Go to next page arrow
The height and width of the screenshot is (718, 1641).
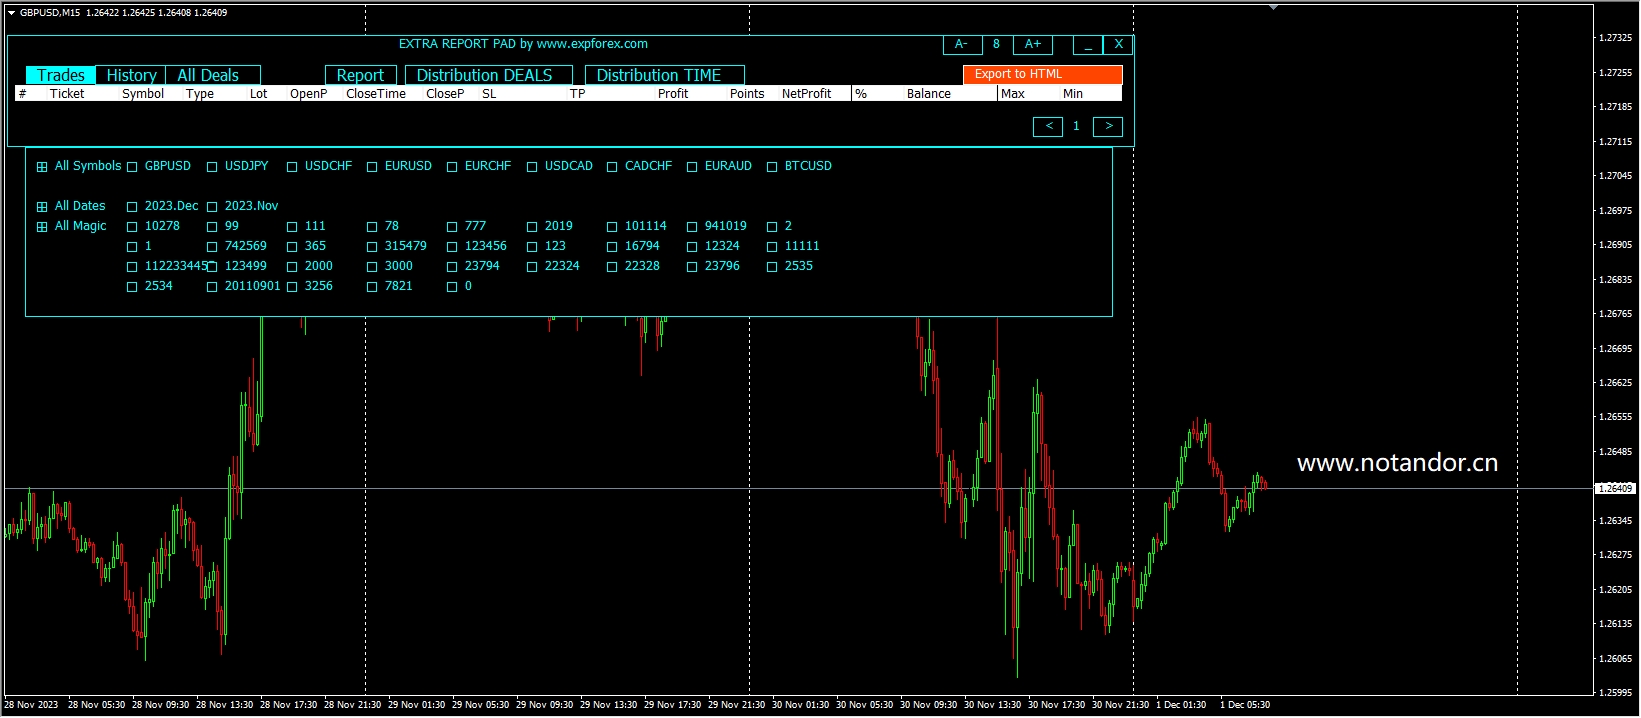[1108, 127]
